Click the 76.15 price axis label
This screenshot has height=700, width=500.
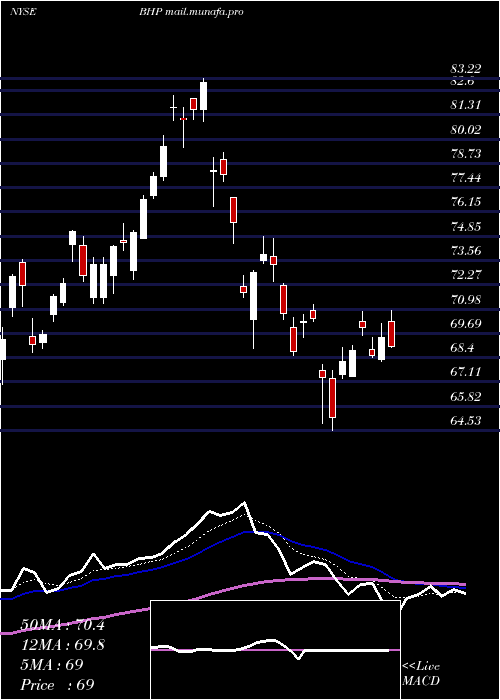pos(466,202)
